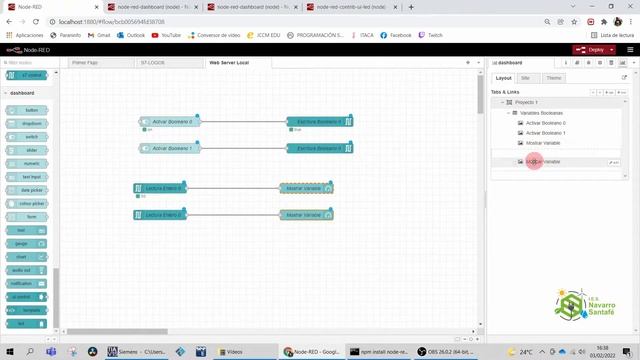Select the audio out node in the palette
Image resolution: width=640 pixels, height=360 pixels.
pos(27,270)
